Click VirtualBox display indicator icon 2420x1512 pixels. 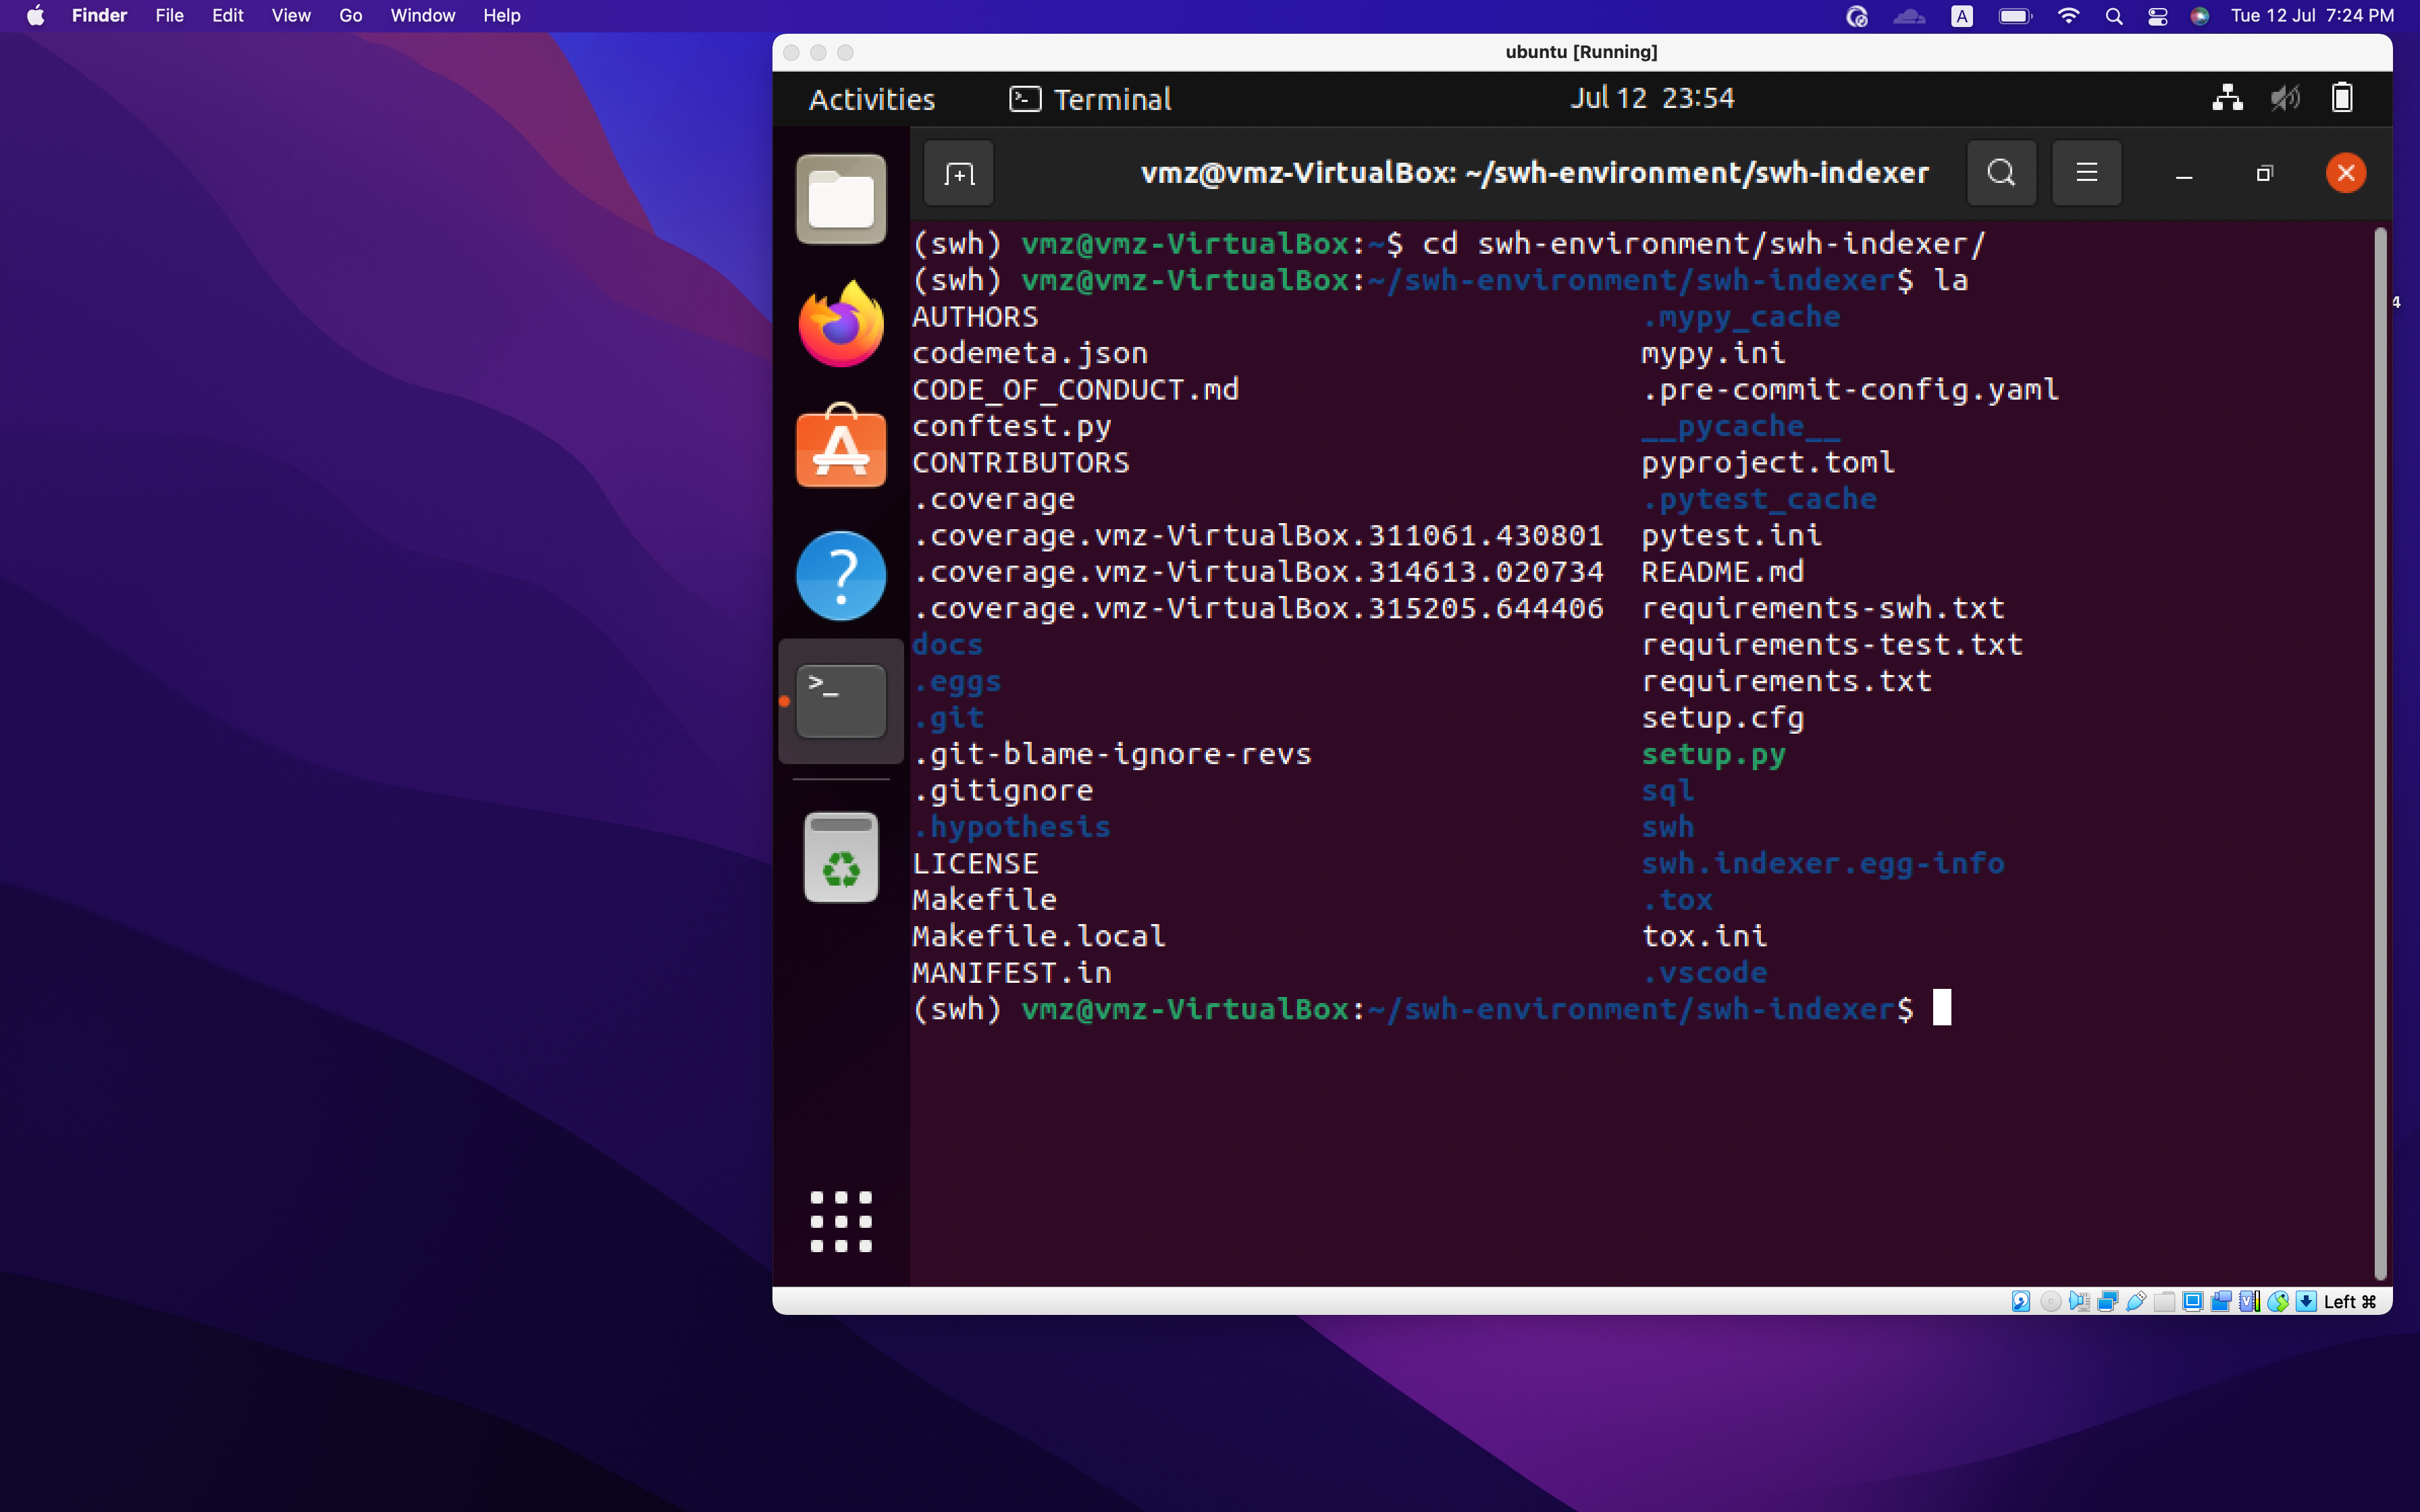pyautogui.click(x=2193, y=1301)
